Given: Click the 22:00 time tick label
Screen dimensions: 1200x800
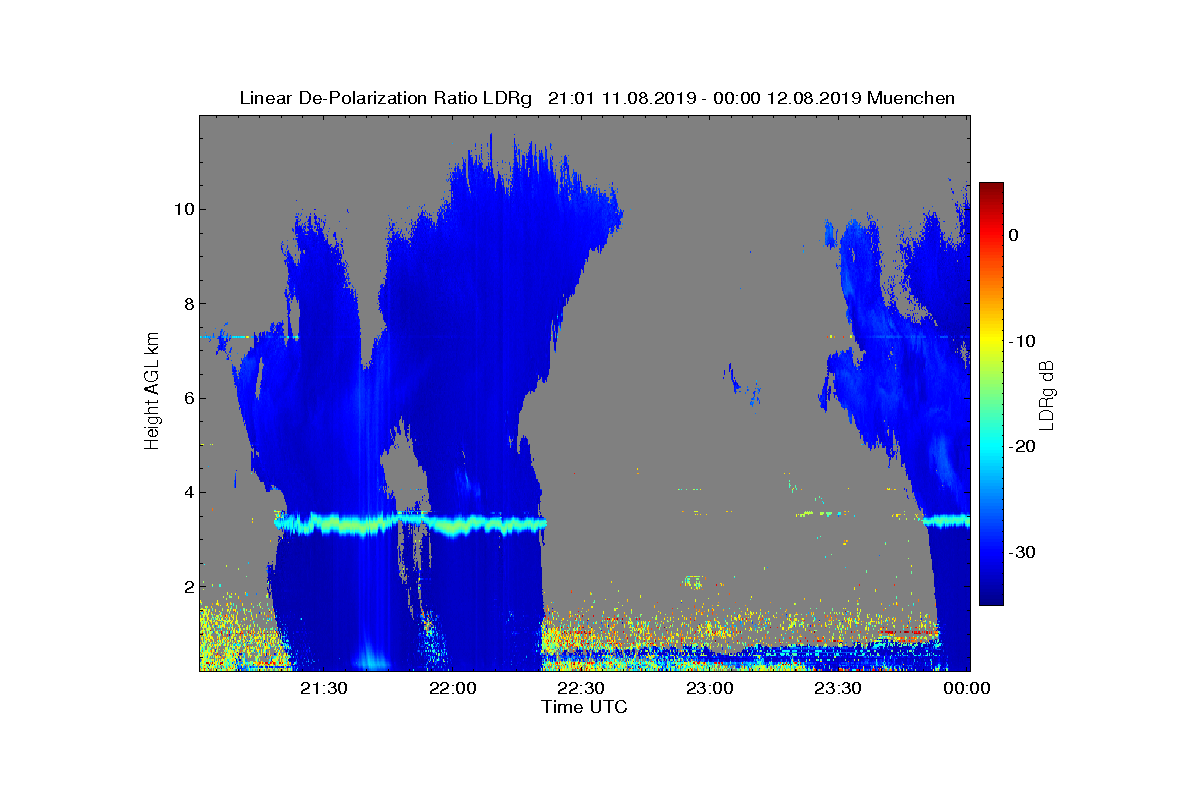Looking at the screenshot, I should (453, 688).
